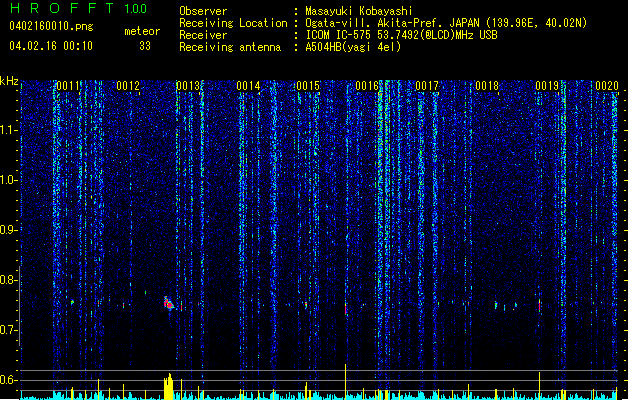Select the filename 0402160010.png

51,26
